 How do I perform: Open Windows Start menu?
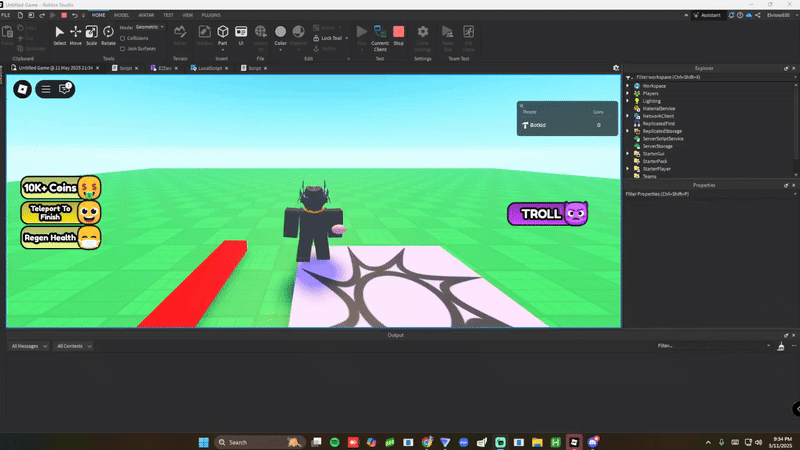tap(204, 442)
